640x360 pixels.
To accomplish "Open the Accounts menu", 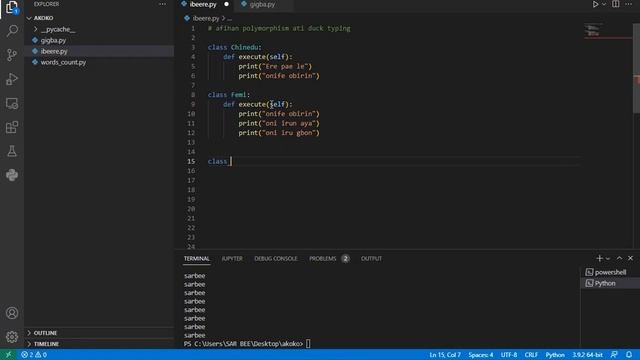I will coord(12,313).
